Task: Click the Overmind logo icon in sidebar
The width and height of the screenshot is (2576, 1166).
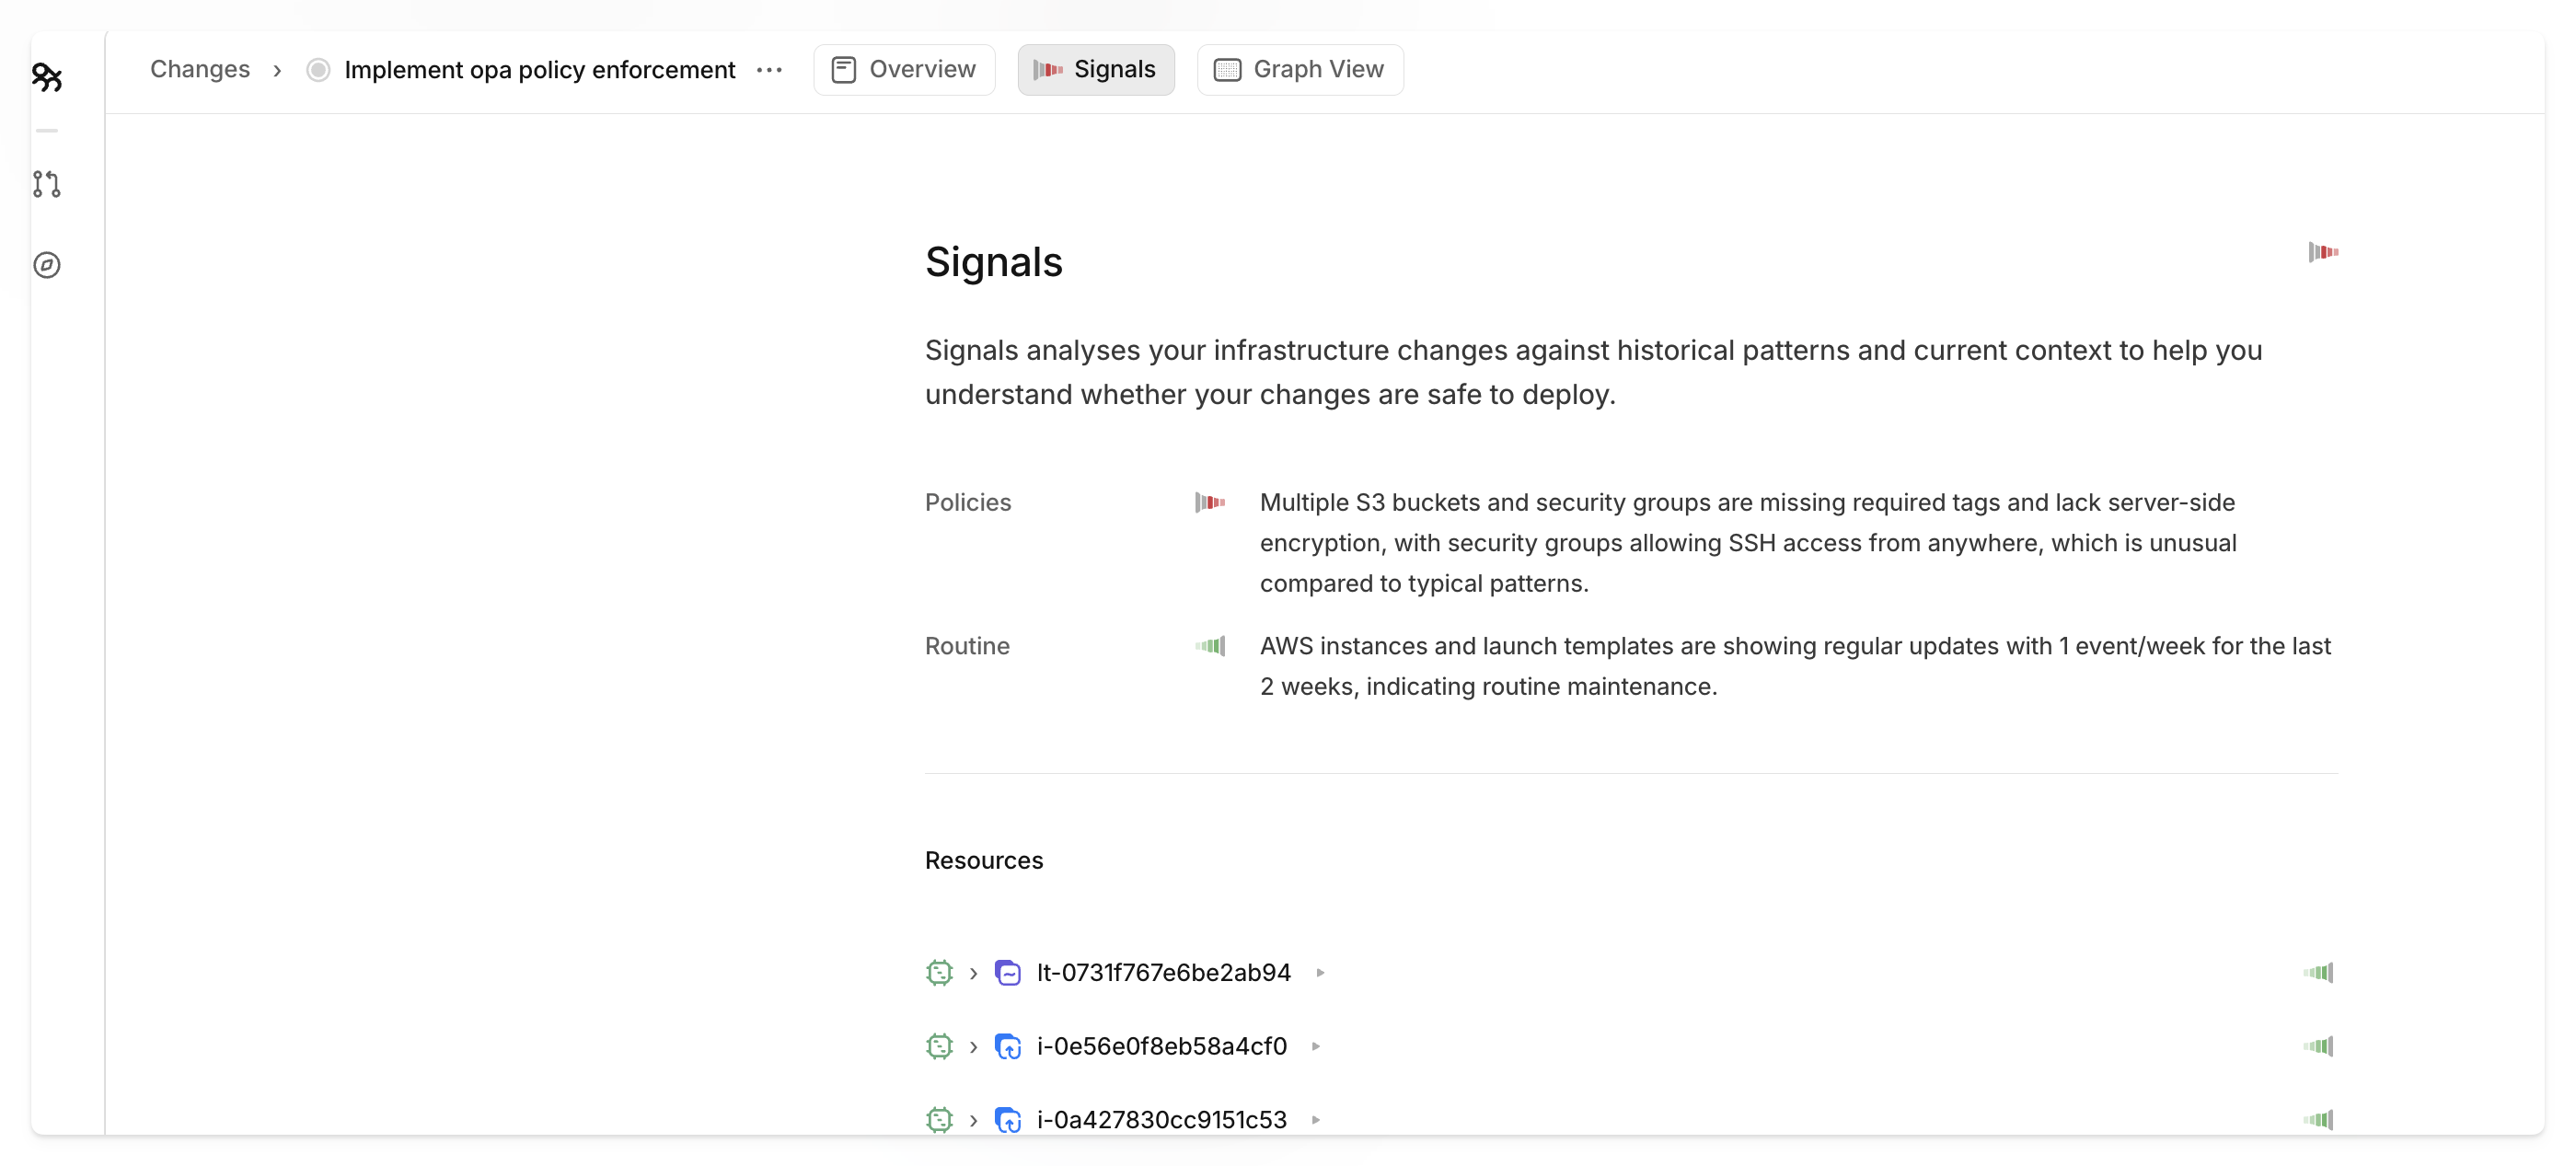Action: (47, 77)
